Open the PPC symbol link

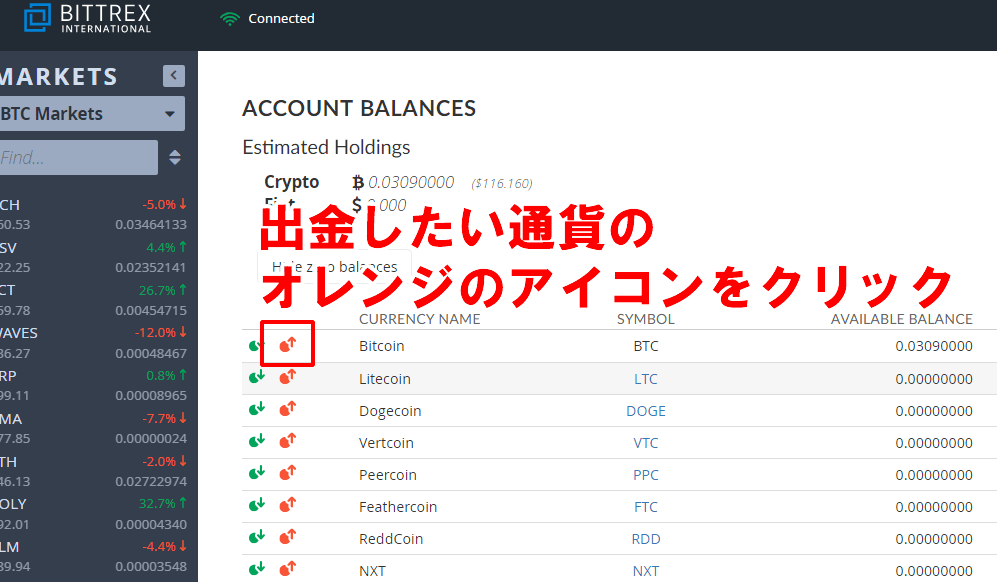click(646, 475)
